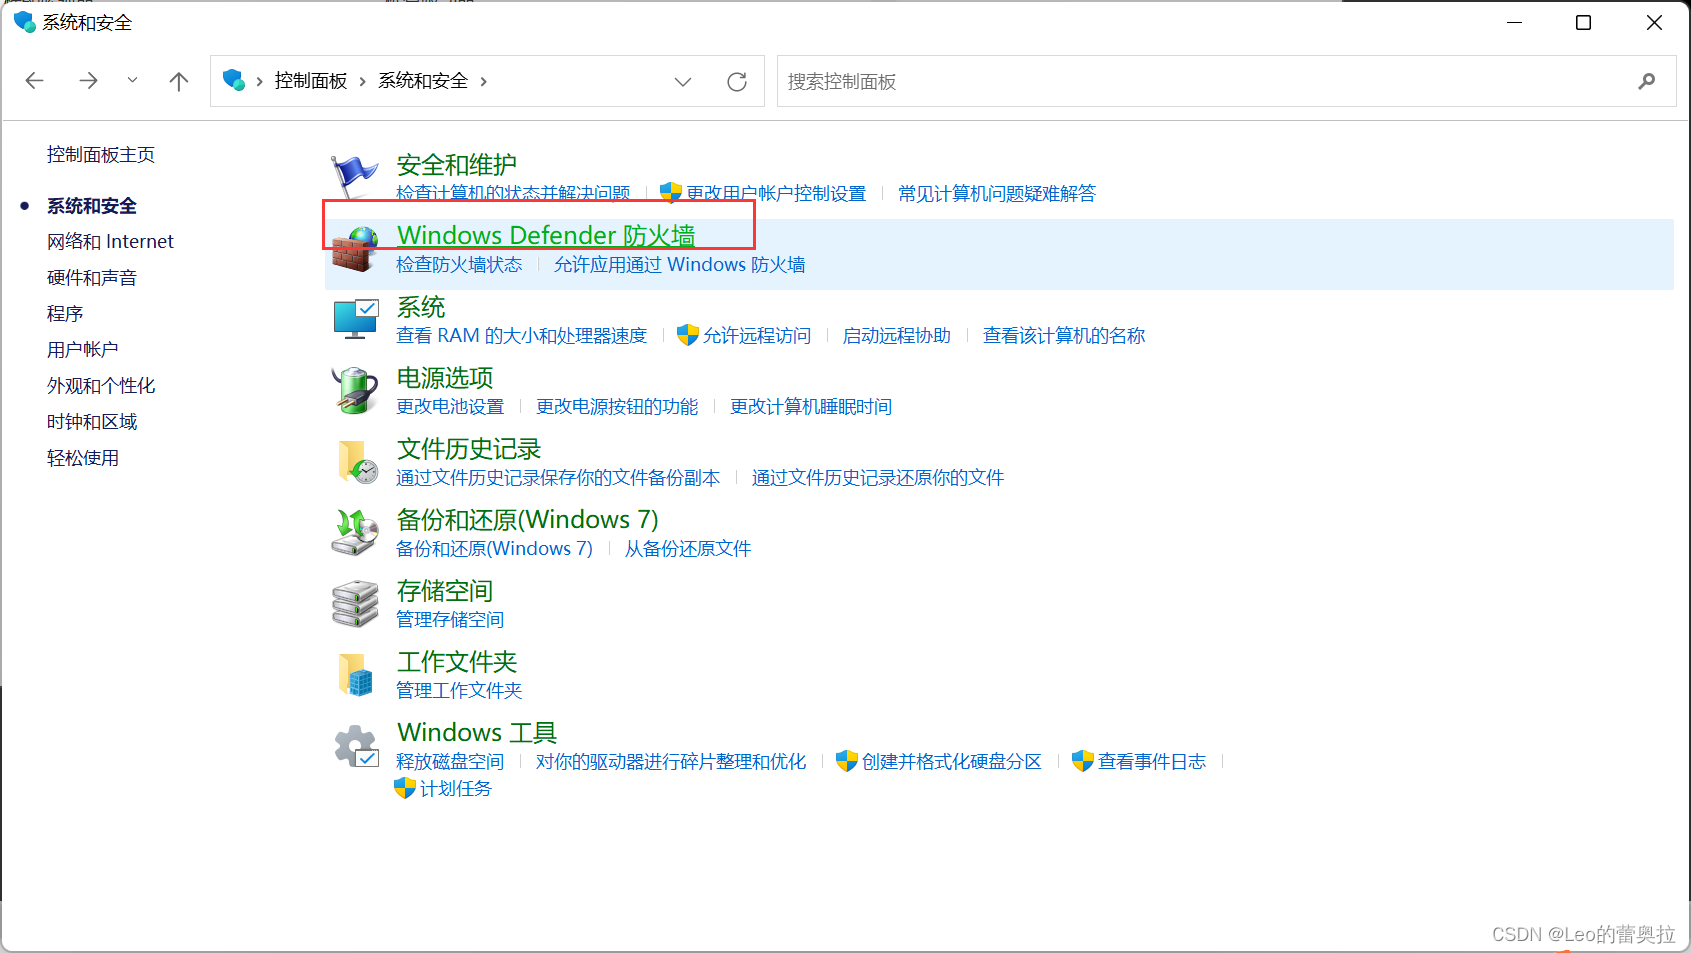
Task: Expand the address bar history dropdown
Action: pos(683,81)
